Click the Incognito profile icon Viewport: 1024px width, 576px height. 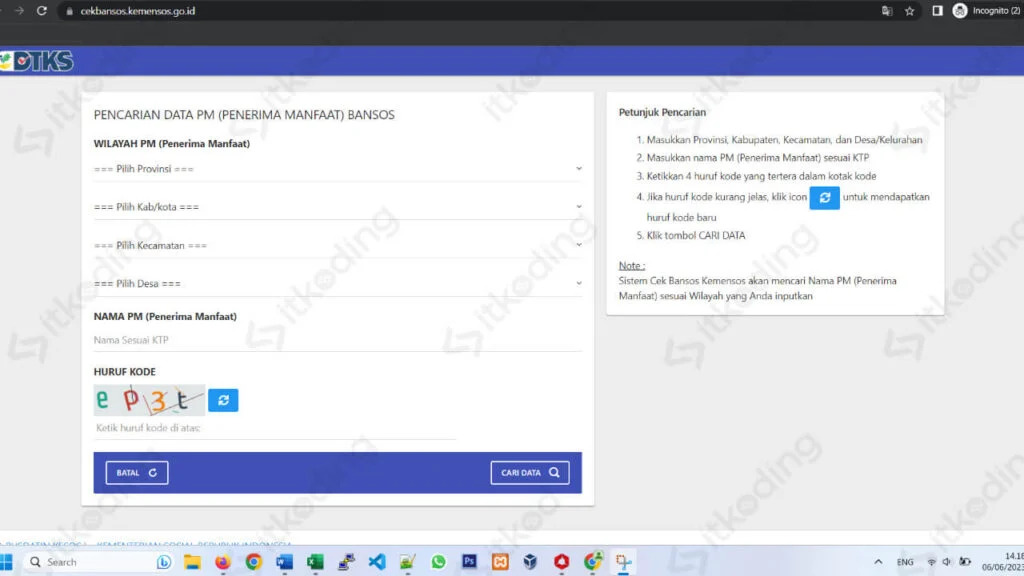[x=961, y=11]
